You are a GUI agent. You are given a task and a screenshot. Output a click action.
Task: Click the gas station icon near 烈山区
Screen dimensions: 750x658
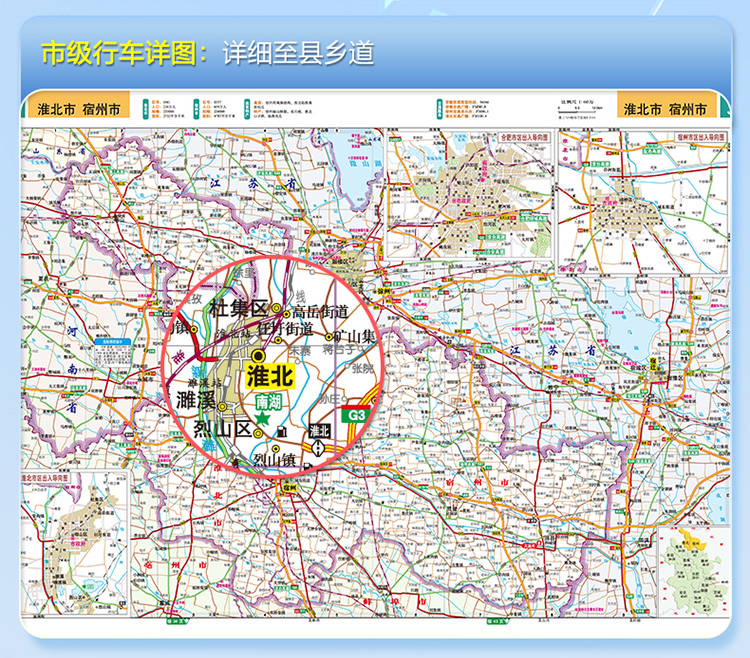pyautogui.click(x=283, y=431)
